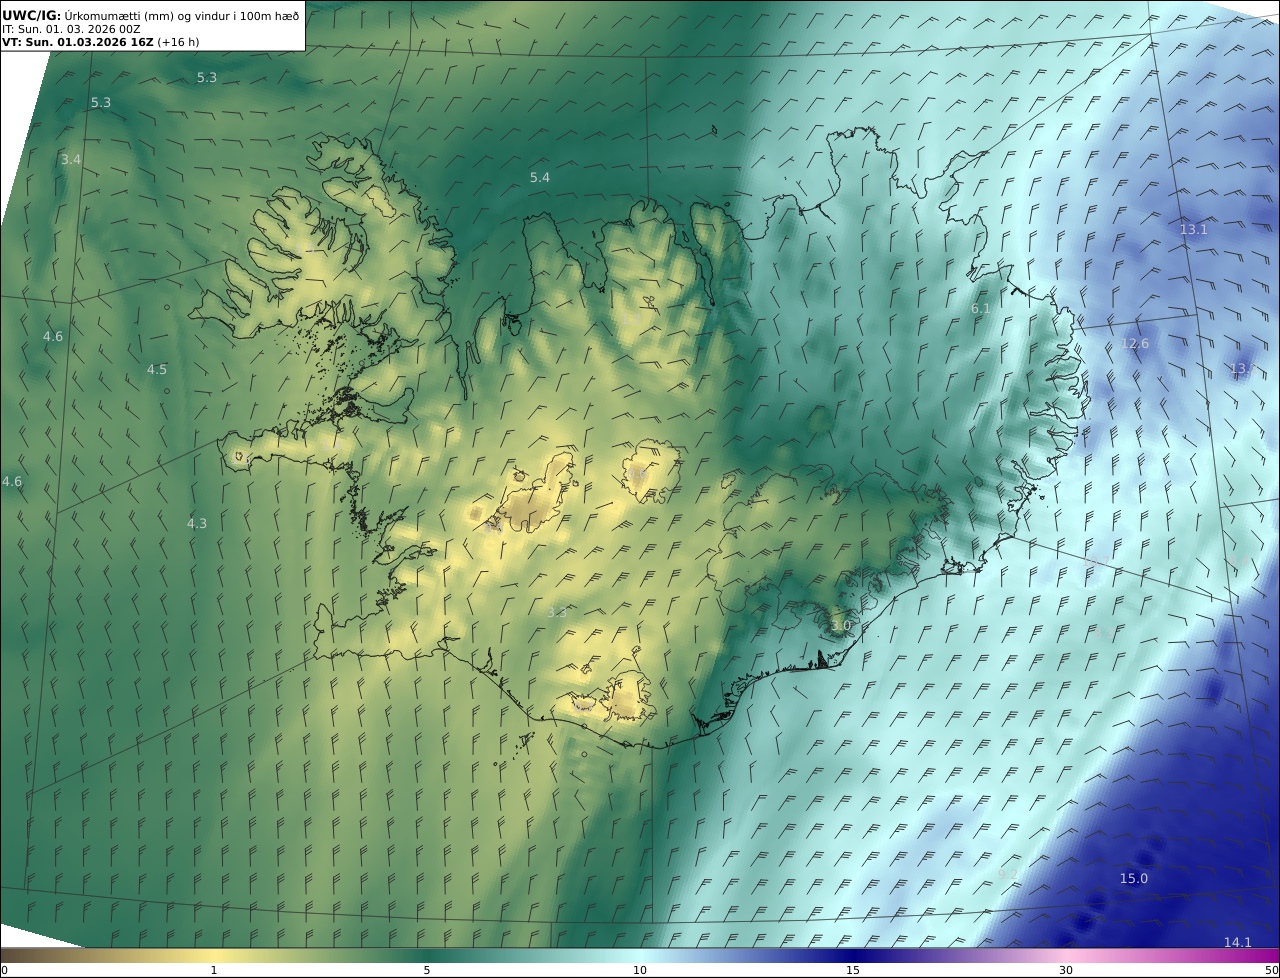Click the '(+16 h)' forecast offset text

pos(178,42)
